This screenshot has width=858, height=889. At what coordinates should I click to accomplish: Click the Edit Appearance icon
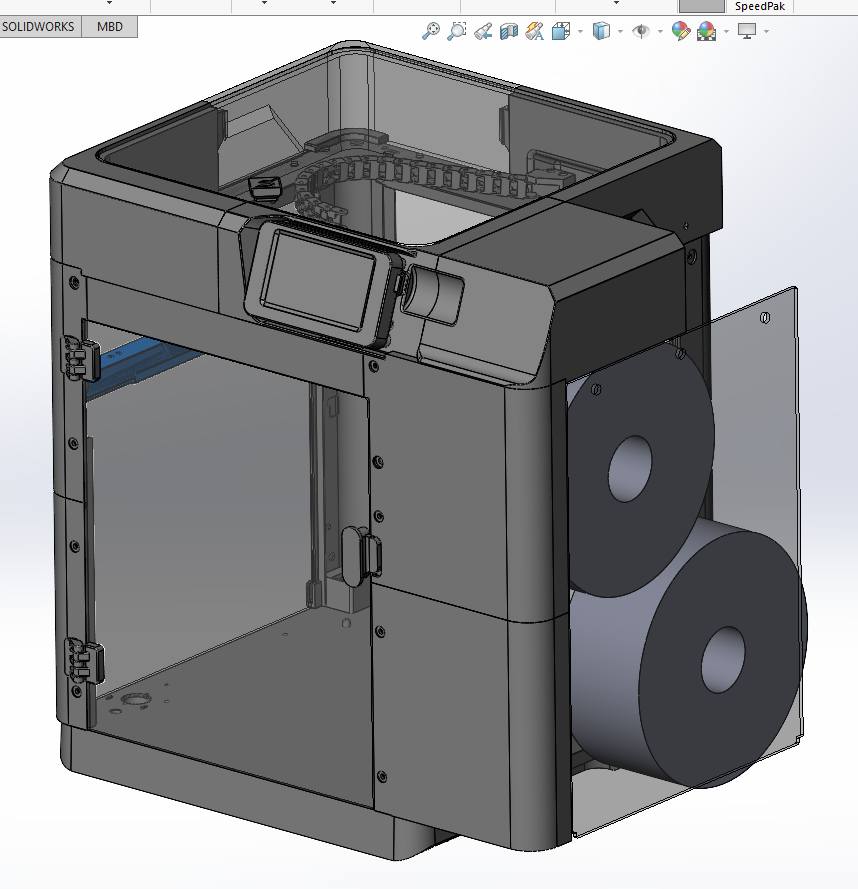(681, 31)
